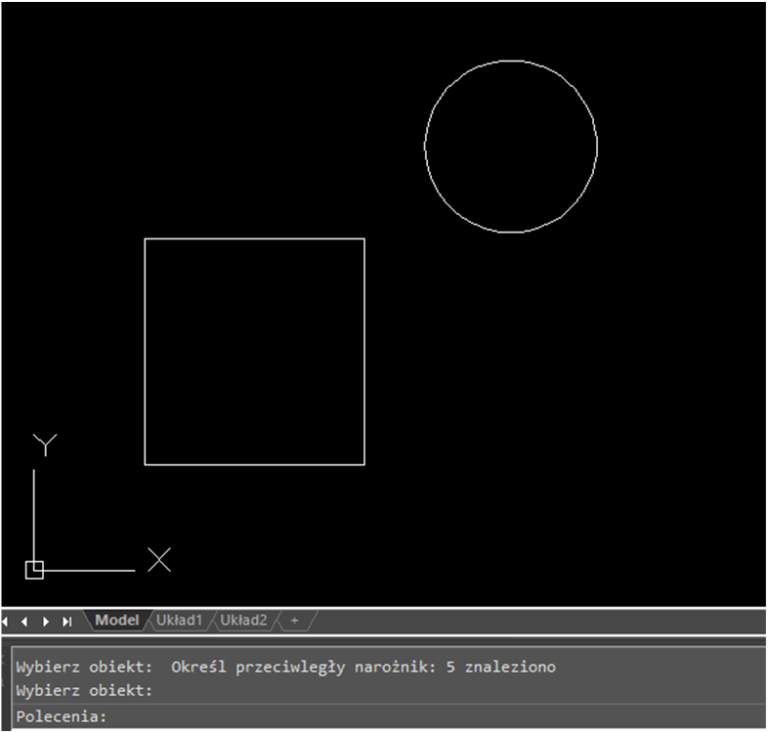The image size is (768, 732).
Task: Open the Układ1 layout tab
Action: pos(179,621)
